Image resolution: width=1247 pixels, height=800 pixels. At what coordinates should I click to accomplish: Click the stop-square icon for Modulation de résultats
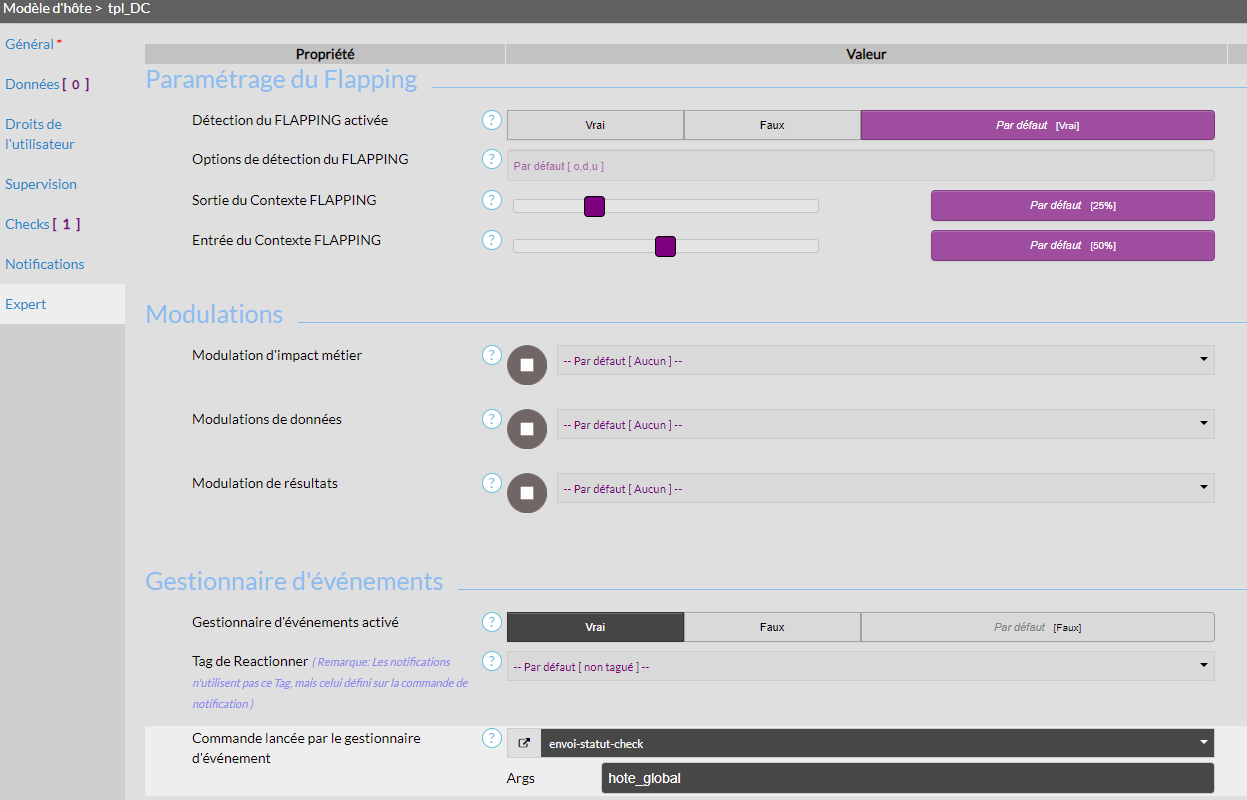pyautogui.click(x=527, y=493)
